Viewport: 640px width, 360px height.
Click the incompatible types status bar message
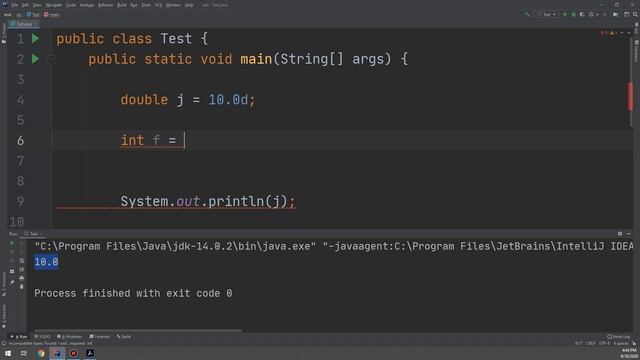pos(51,343)
